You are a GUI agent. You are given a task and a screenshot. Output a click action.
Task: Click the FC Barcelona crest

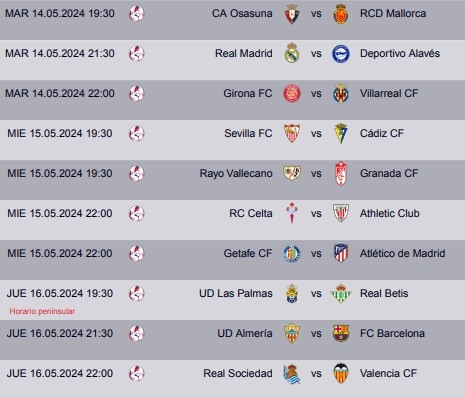[x=341, y=333]
